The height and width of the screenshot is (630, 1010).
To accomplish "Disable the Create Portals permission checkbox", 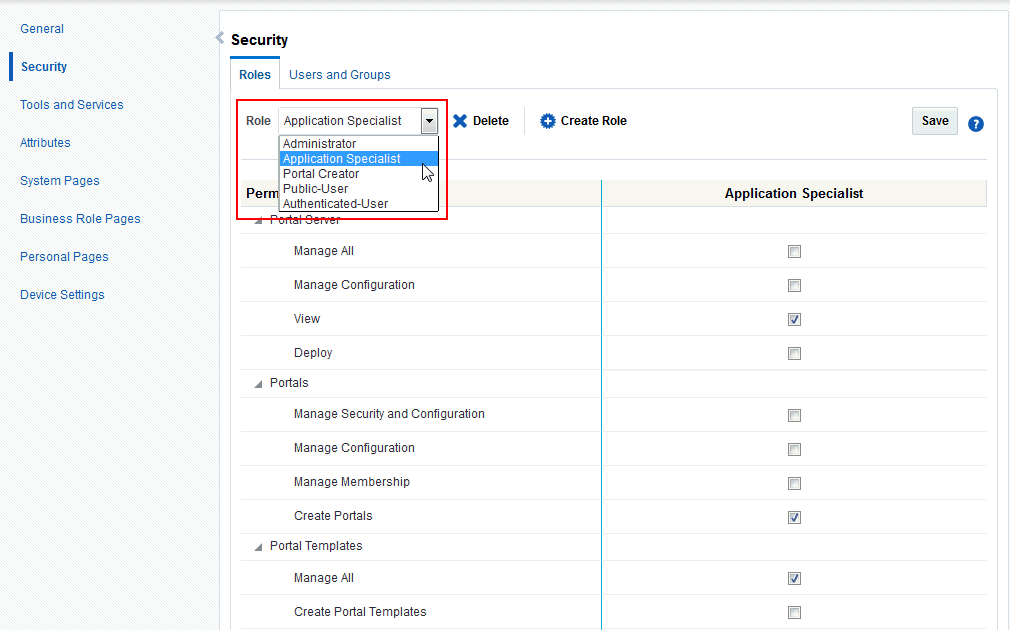I will [794, 517].
